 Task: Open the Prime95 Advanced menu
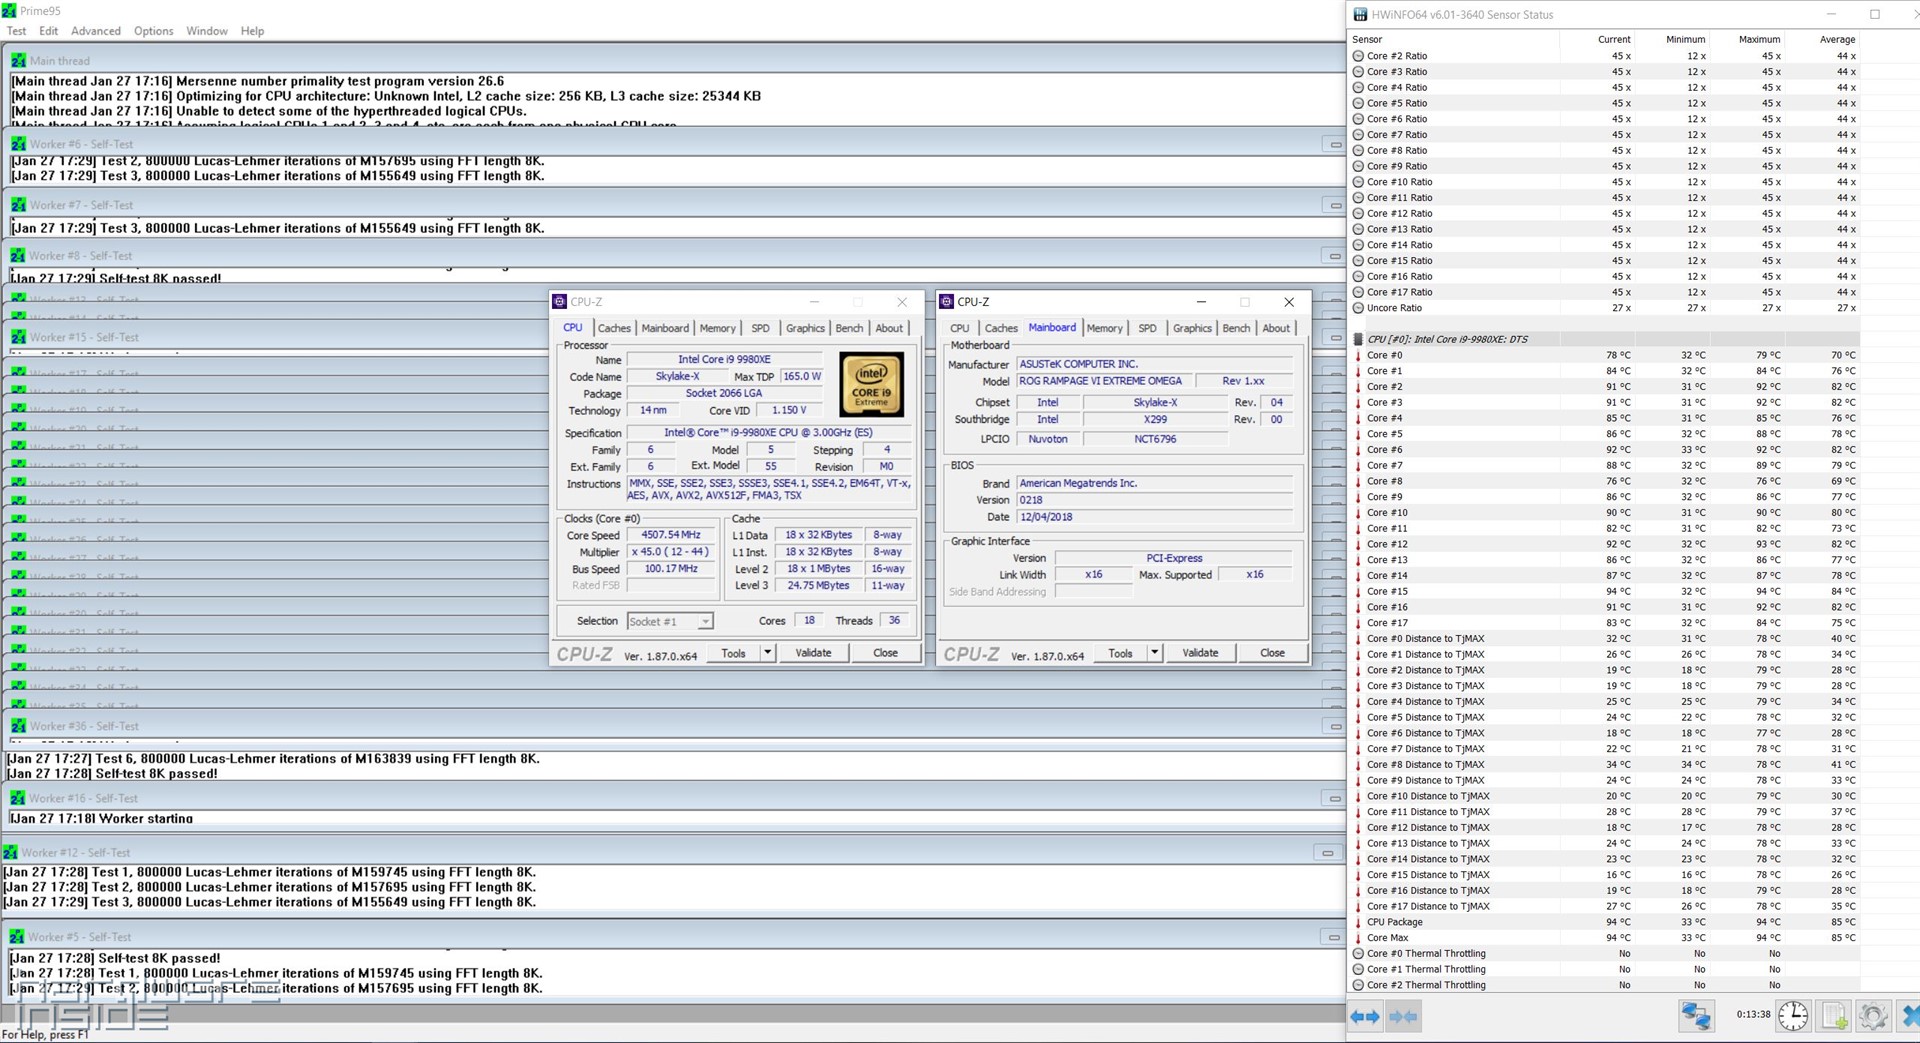(96, 31)
